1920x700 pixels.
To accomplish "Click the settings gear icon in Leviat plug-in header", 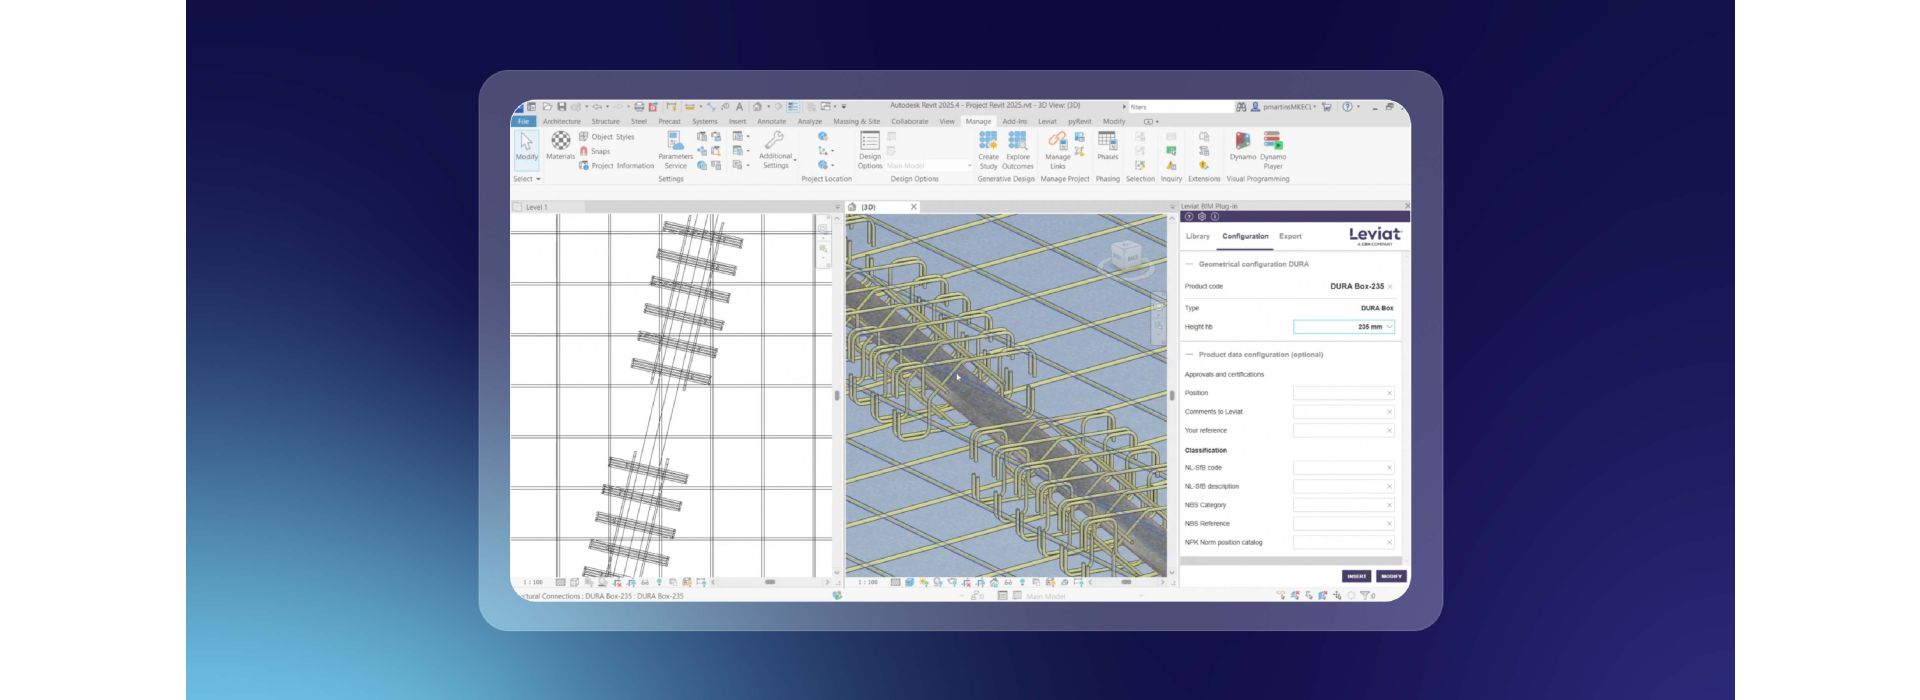I will tap(1202, 216).
